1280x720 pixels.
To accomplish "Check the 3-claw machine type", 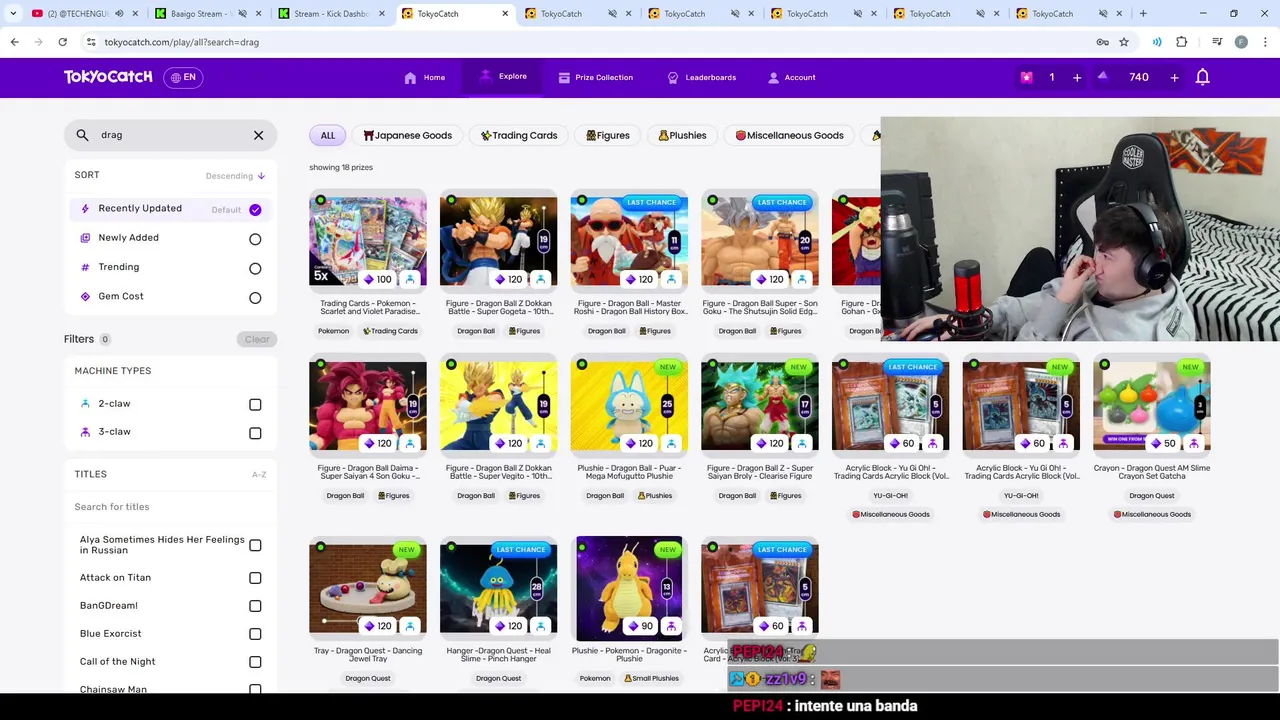I will [255, 432].
